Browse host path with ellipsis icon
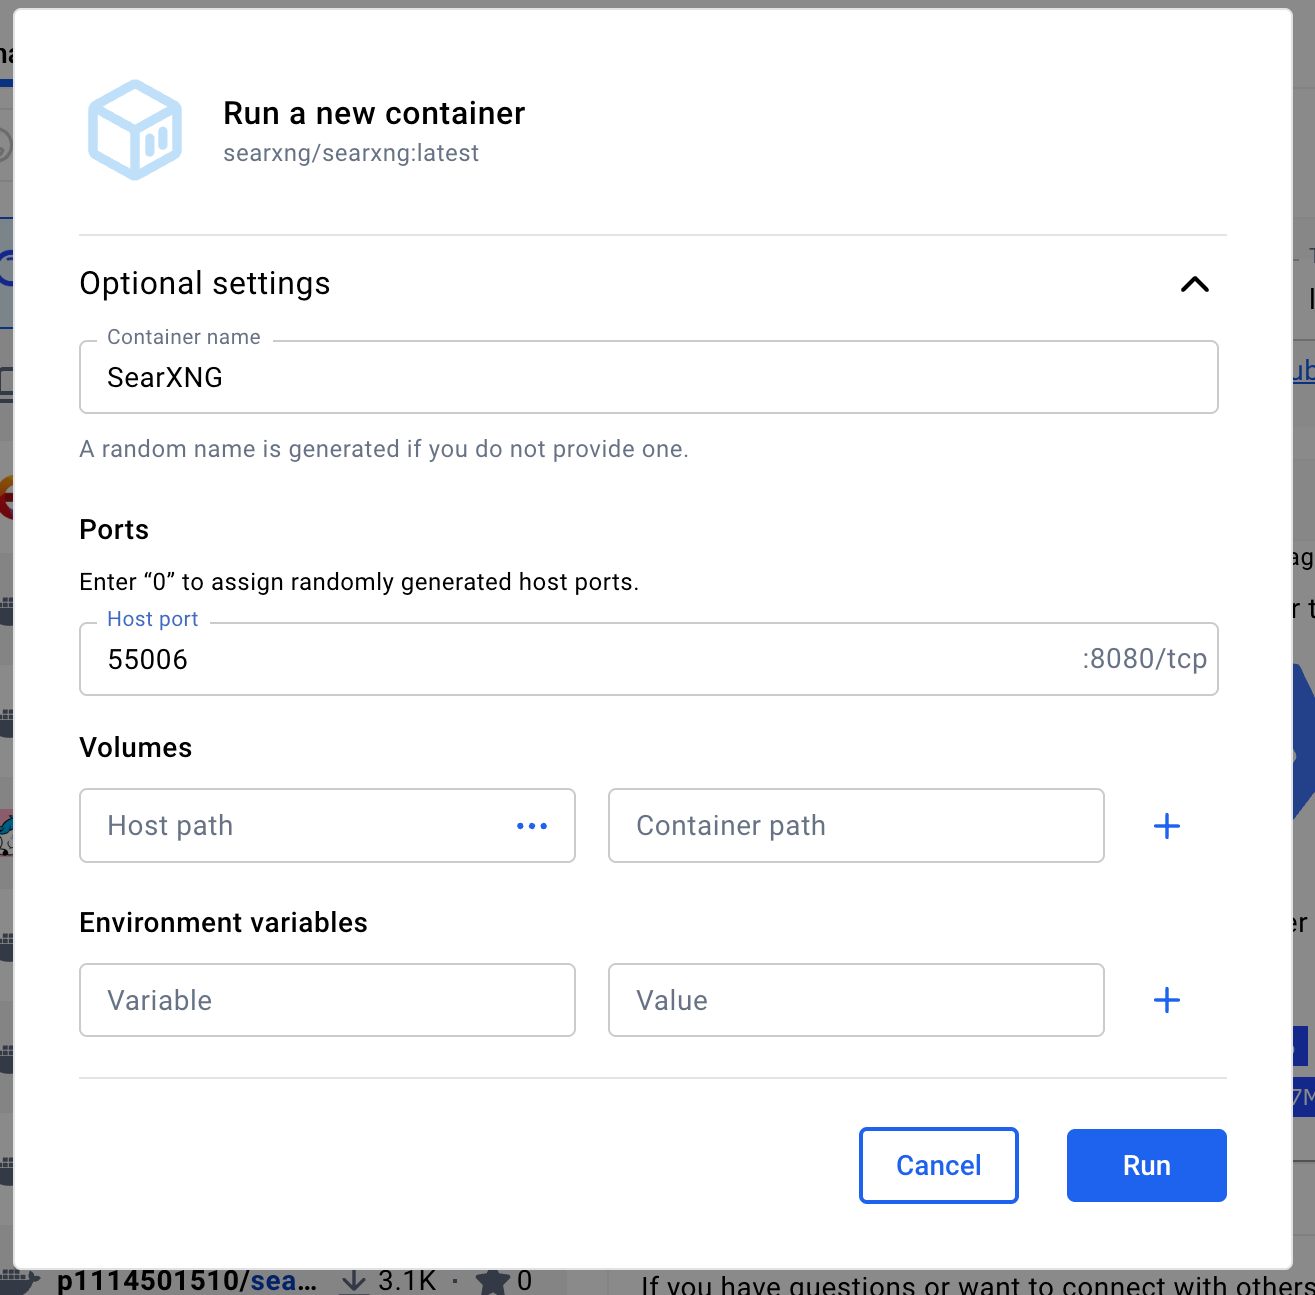Screen dimensions: 1315x1295 click(532, 826)
